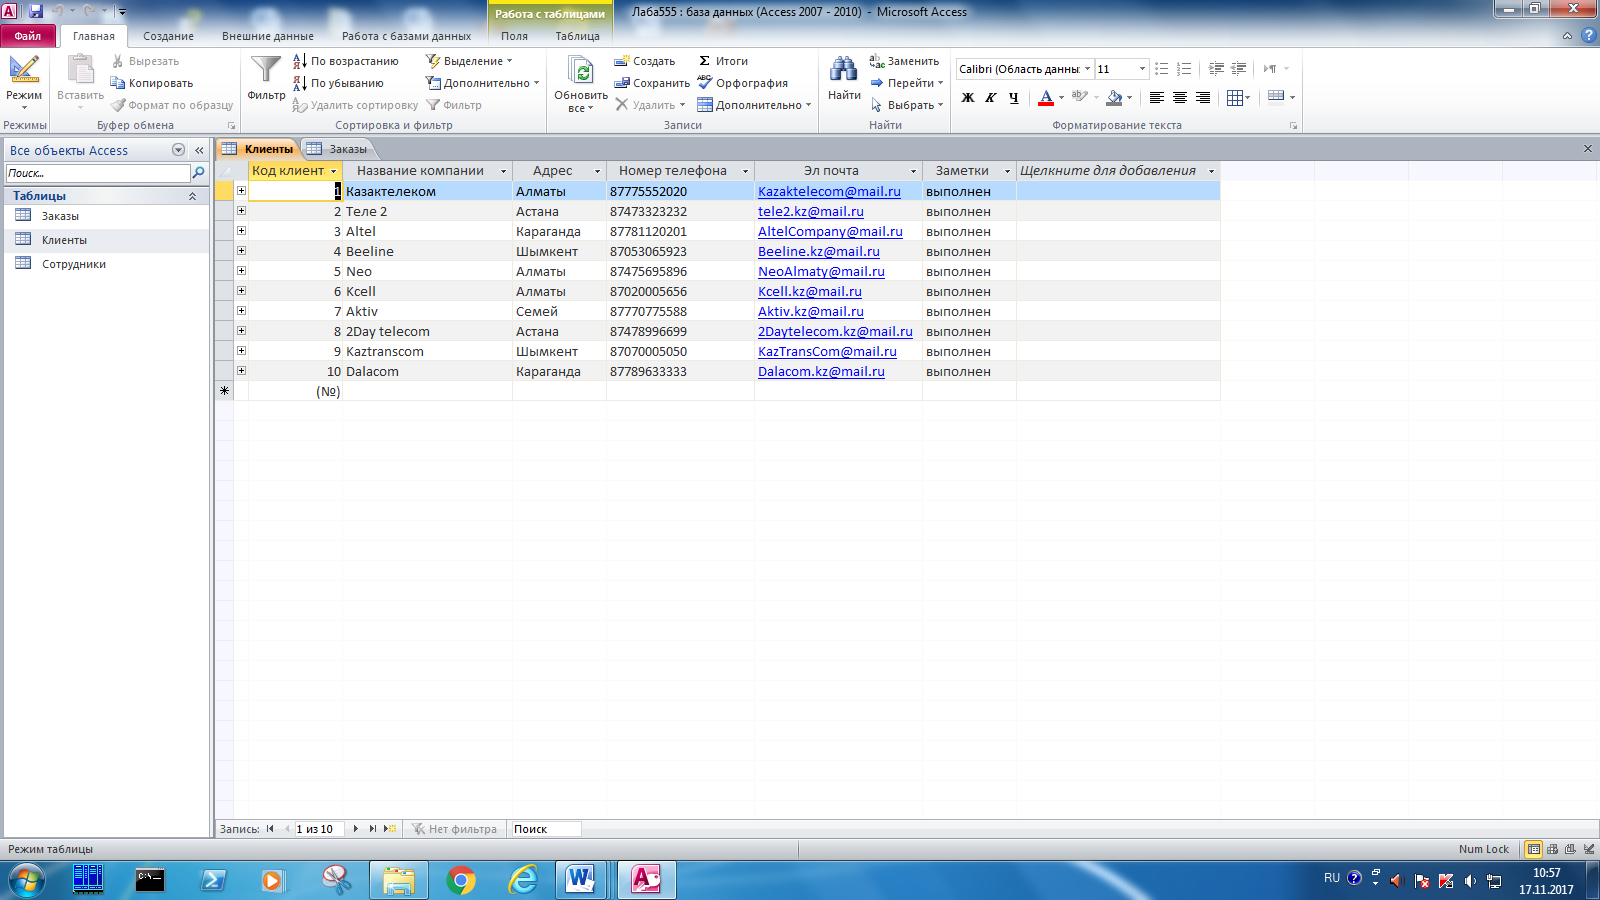Toggle italic К formatting
The height and width of the screenshot is (900, 1600).
991,98
